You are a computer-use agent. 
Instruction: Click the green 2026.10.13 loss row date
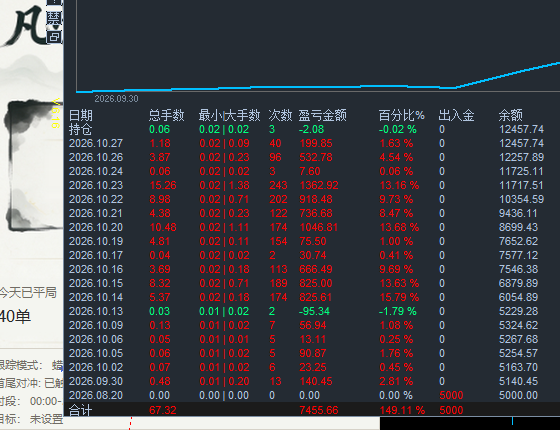pyautogui.click(x=96, y=311)
